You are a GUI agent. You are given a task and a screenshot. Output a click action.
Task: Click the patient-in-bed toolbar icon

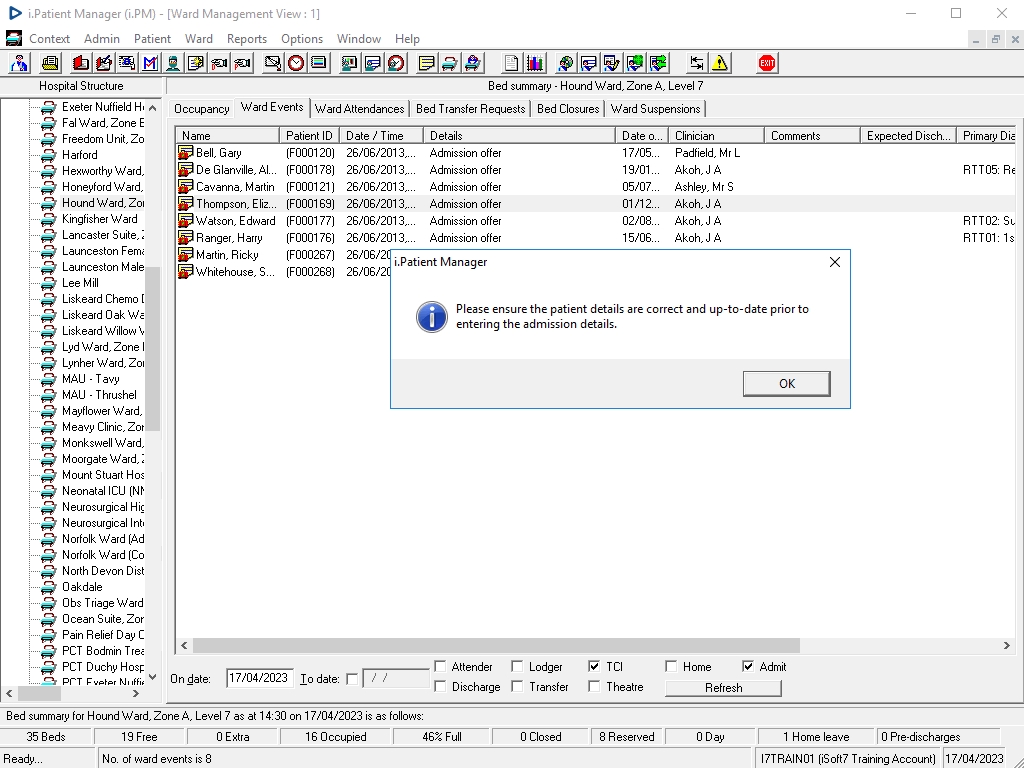point(473,63)
